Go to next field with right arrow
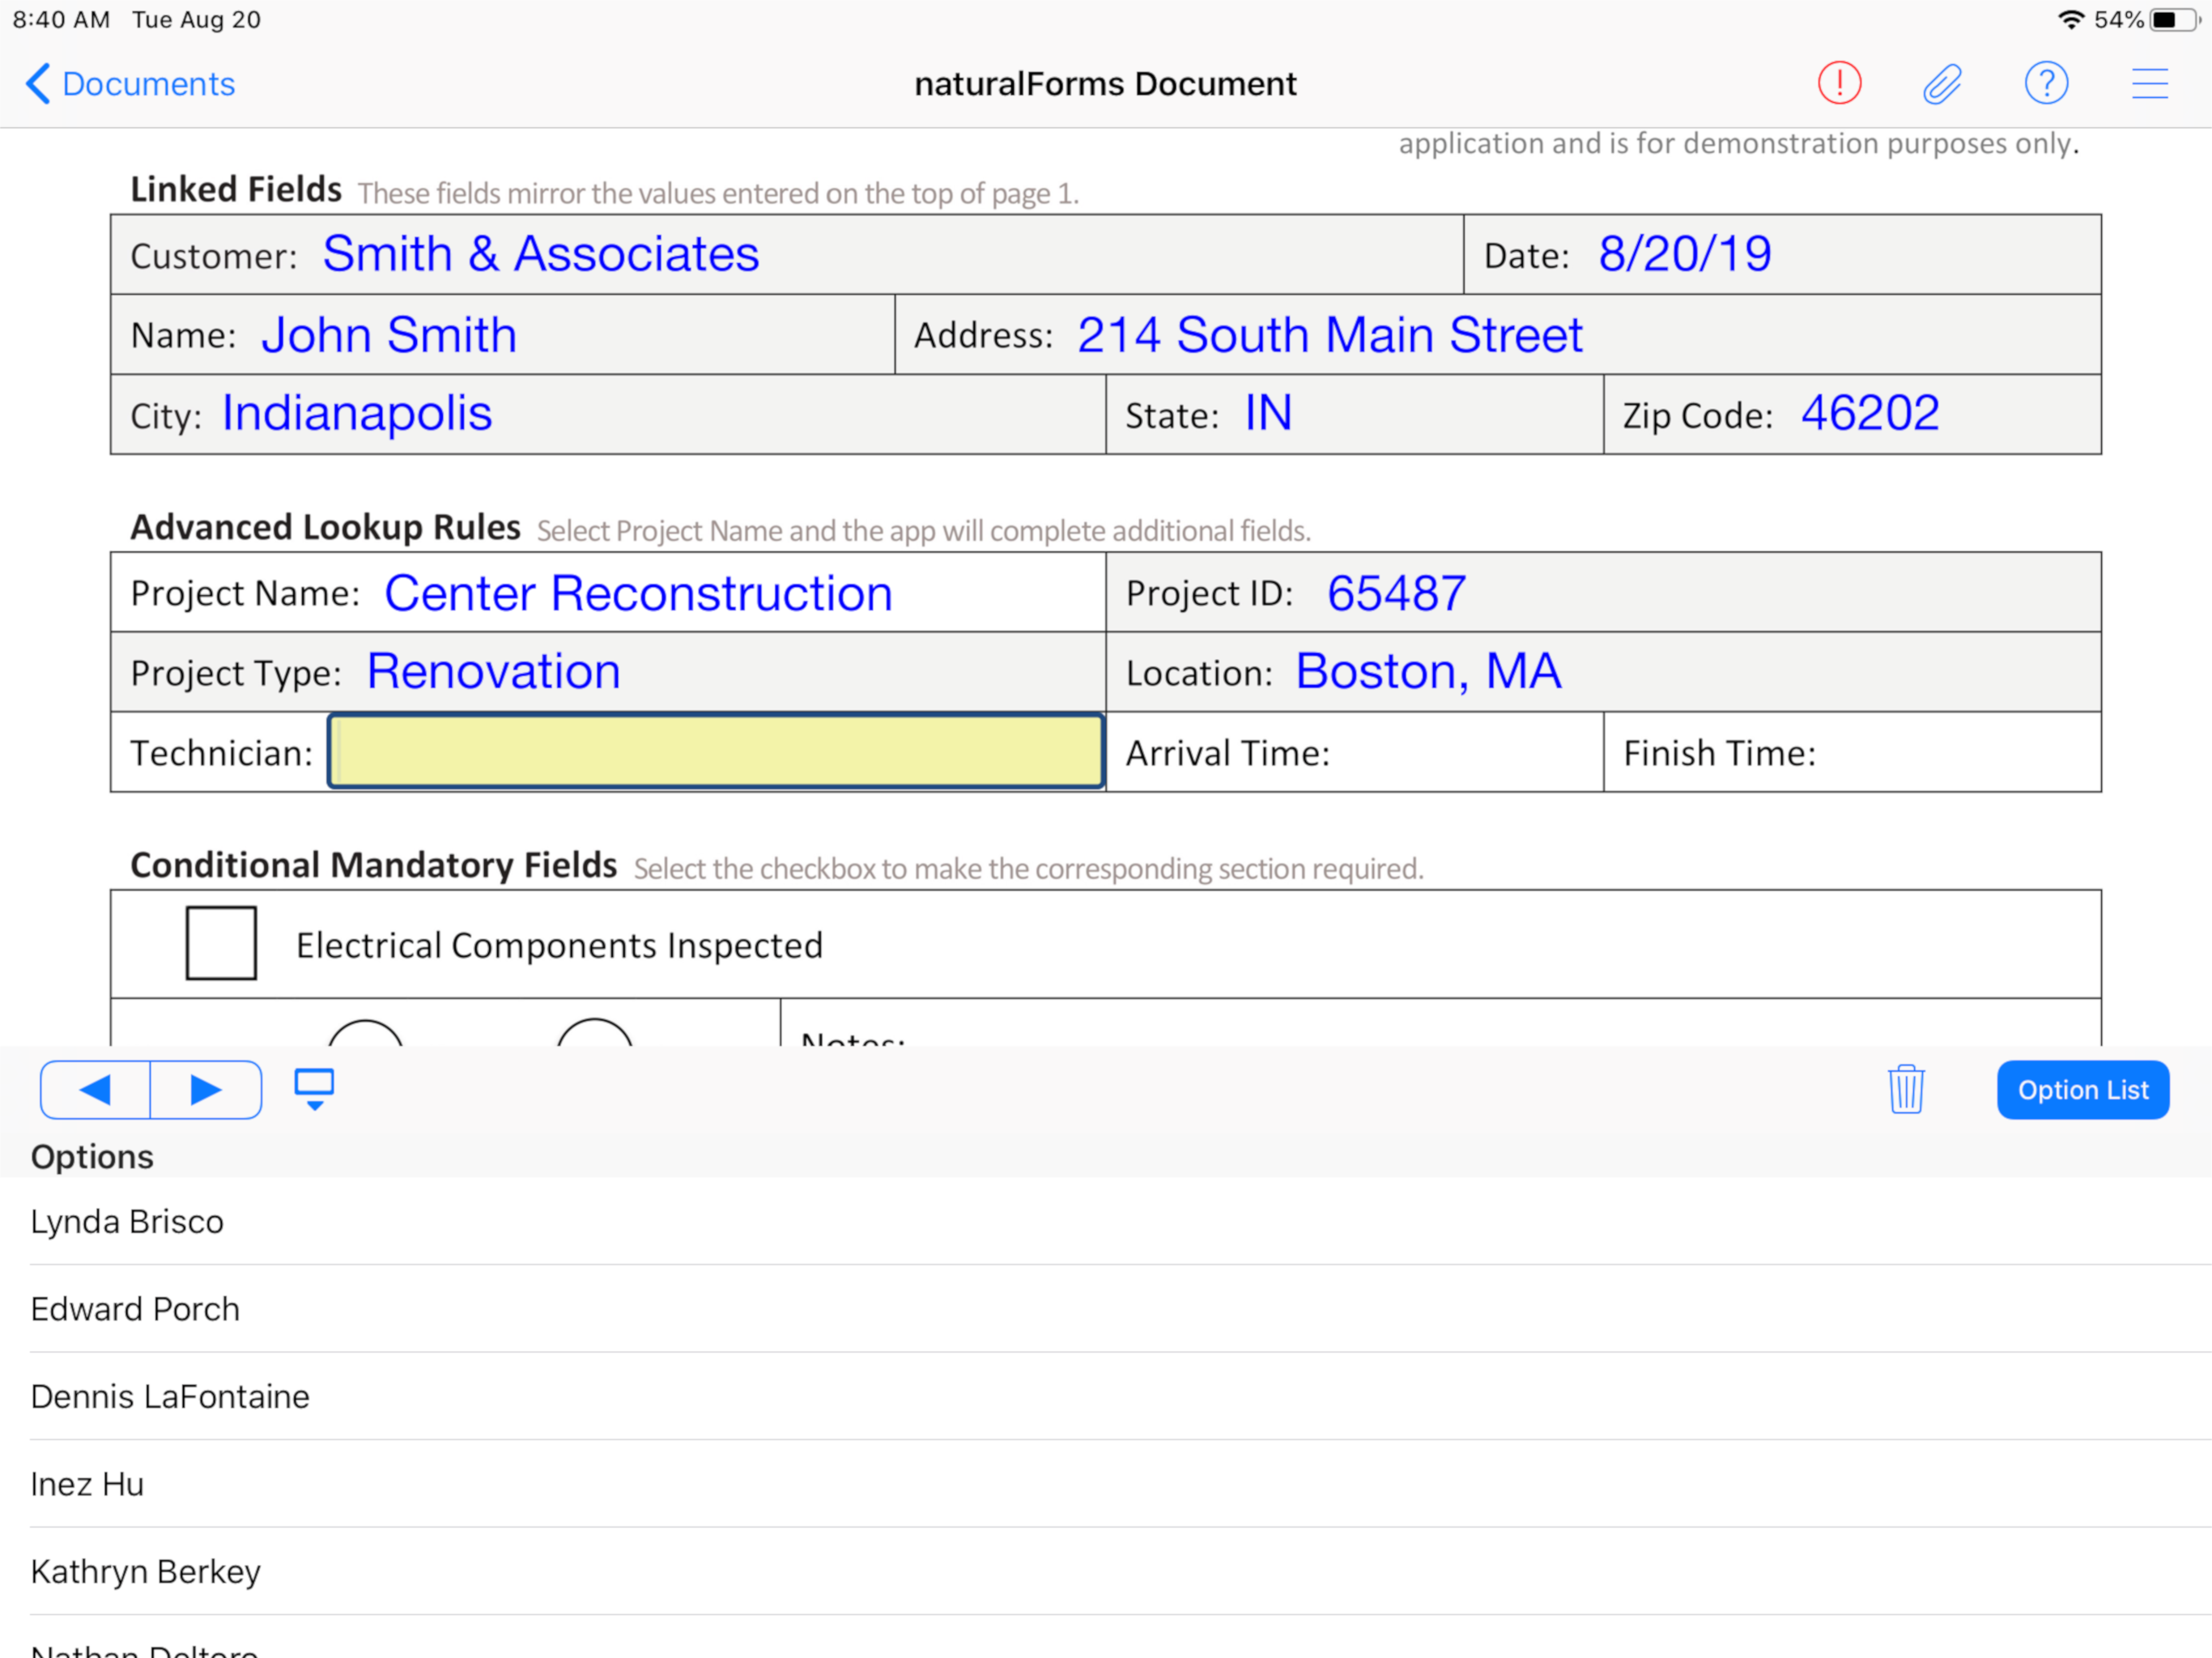This screenshot has width=2212, height=1658. coord(206,1089)
